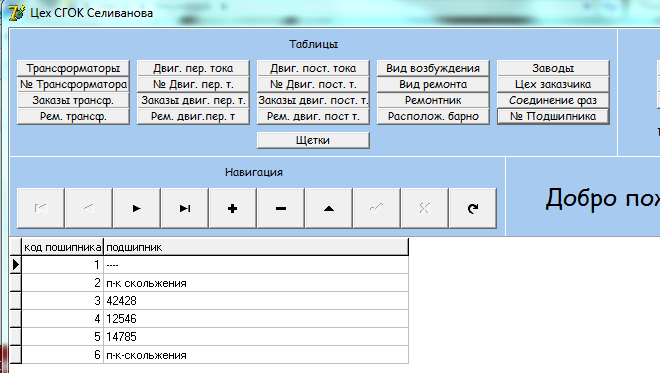
Task: Select code cell with value 1
Action: tap(63, 265)
